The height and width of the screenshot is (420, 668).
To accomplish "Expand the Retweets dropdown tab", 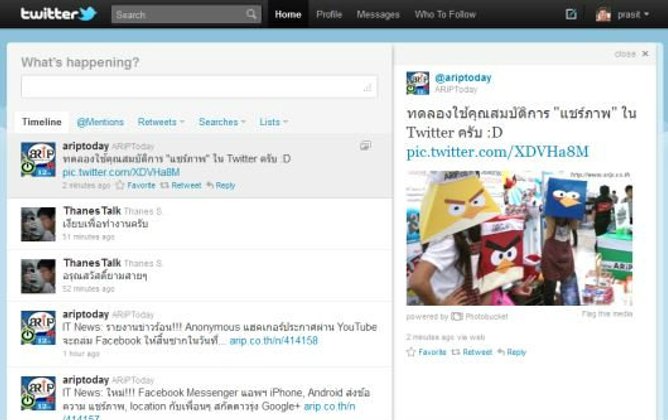I will 161,122.
